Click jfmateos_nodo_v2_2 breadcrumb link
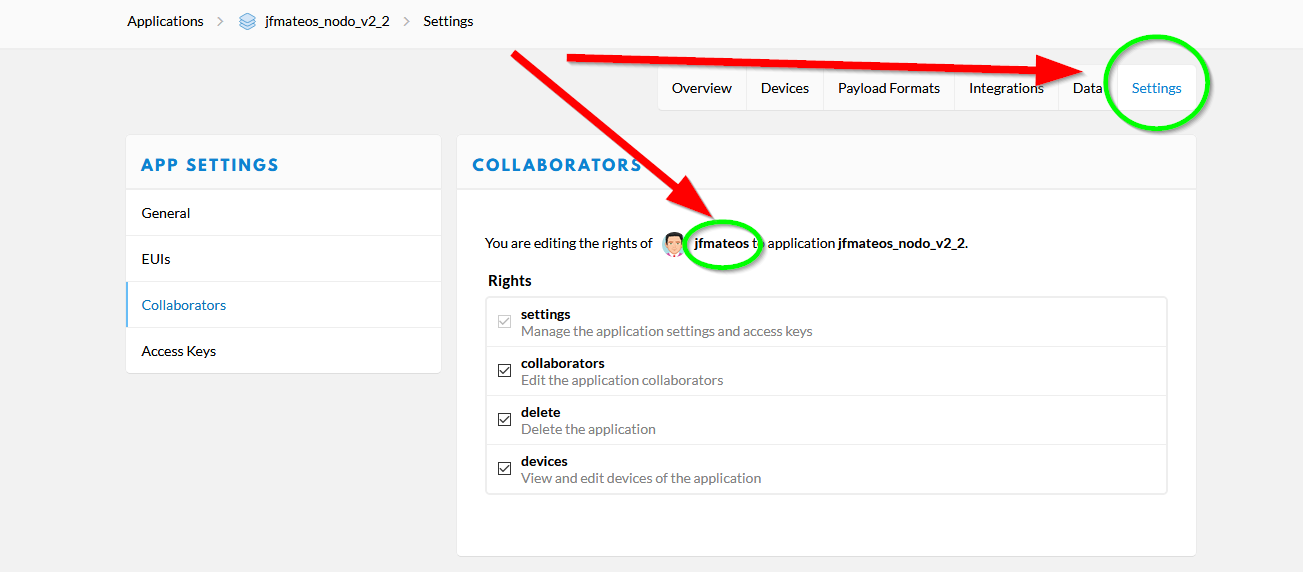 [x=327, y=21]
